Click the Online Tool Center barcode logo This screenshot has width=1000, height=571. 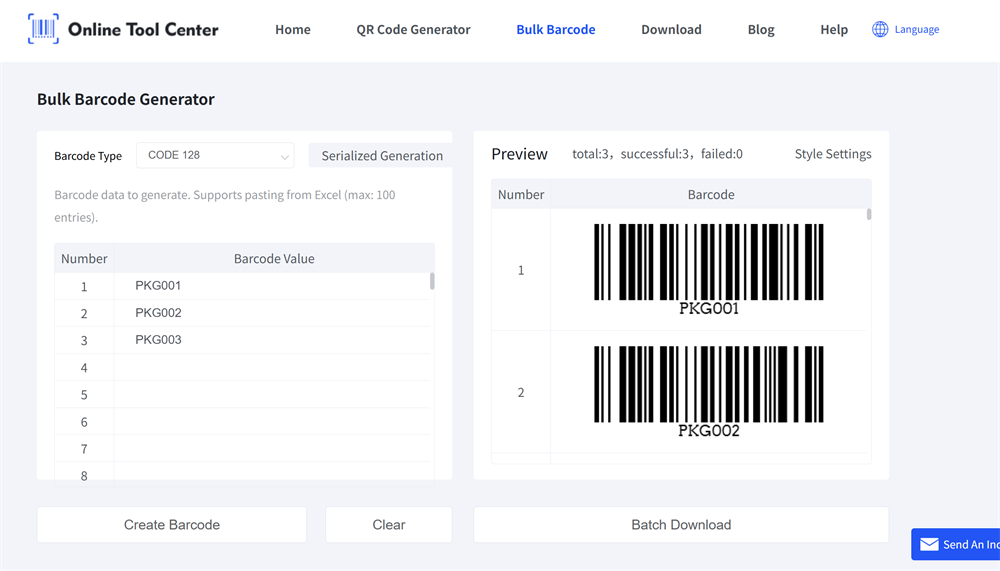pos(43,29)
